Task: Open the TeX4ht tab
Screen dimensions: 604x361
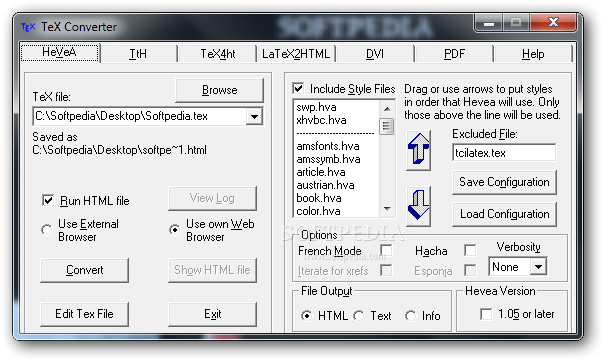Action: click(x=218, y=54)
